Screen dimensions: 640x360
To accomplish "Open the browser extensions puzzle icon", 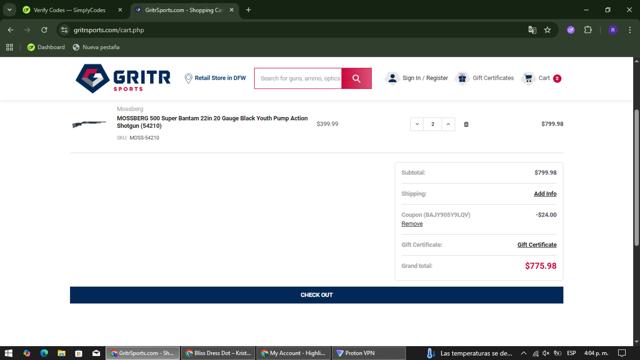I will coord(588,30).
